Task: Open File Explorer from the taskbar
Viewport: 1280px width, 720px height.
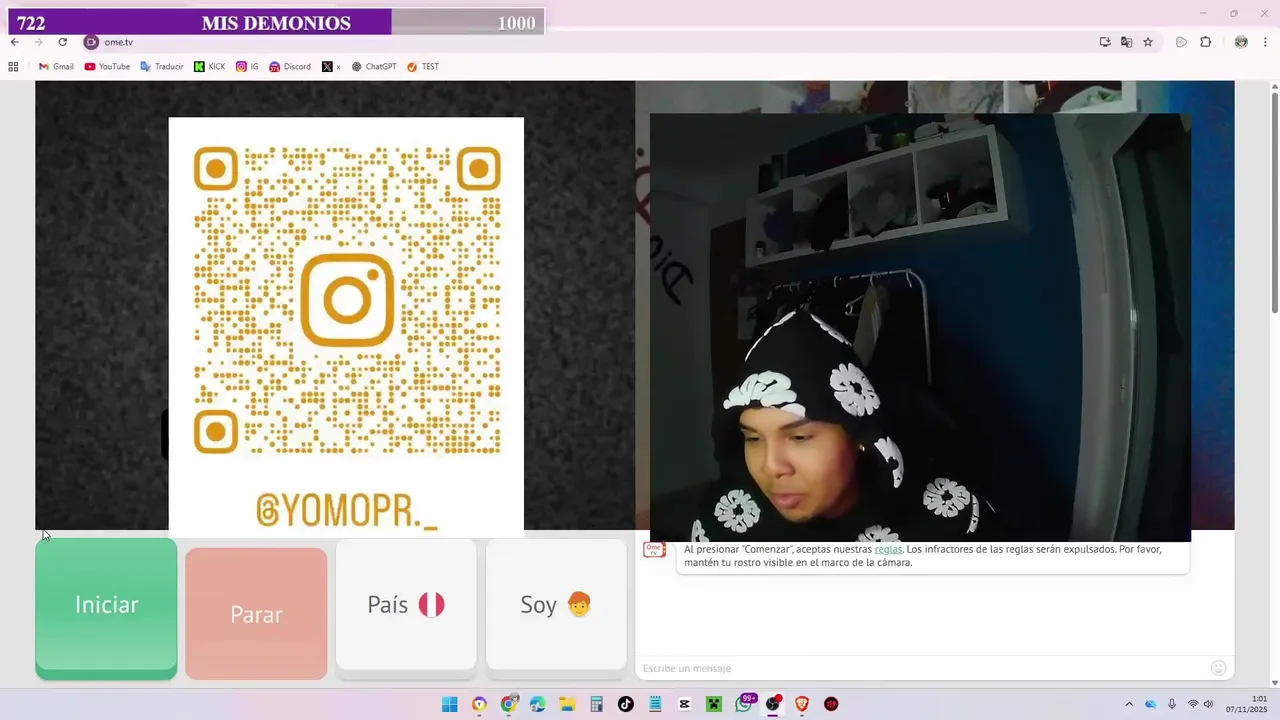Action: 567,704
